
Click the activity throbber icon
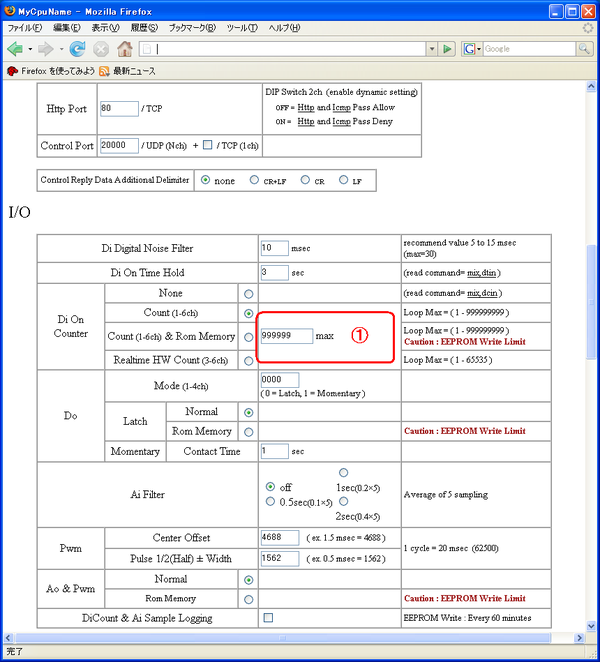click(588, 28)
